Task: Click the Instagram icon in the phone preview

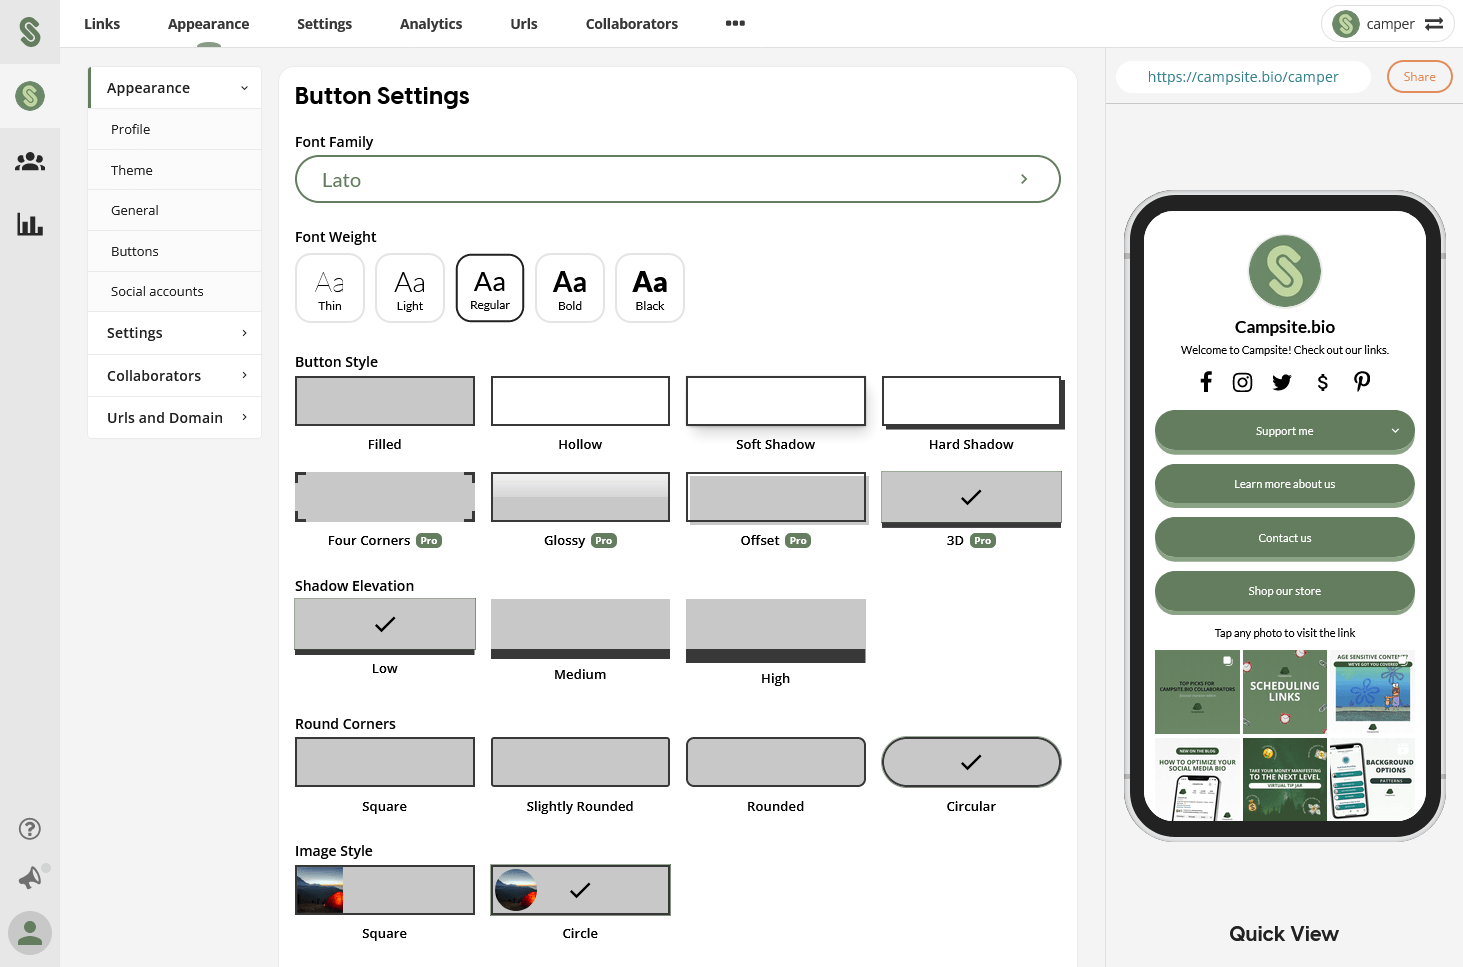Action: point(1242,381)
